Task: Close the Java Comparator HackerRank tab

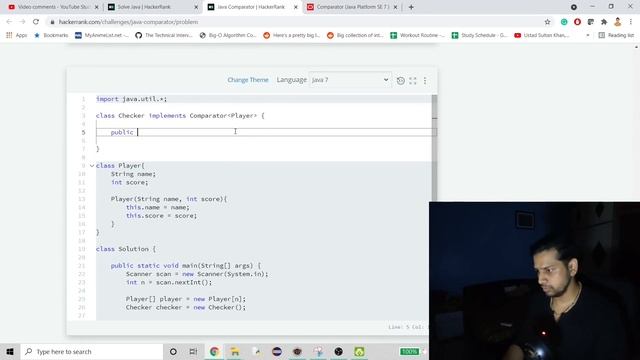Action: [x=296, y=7]
